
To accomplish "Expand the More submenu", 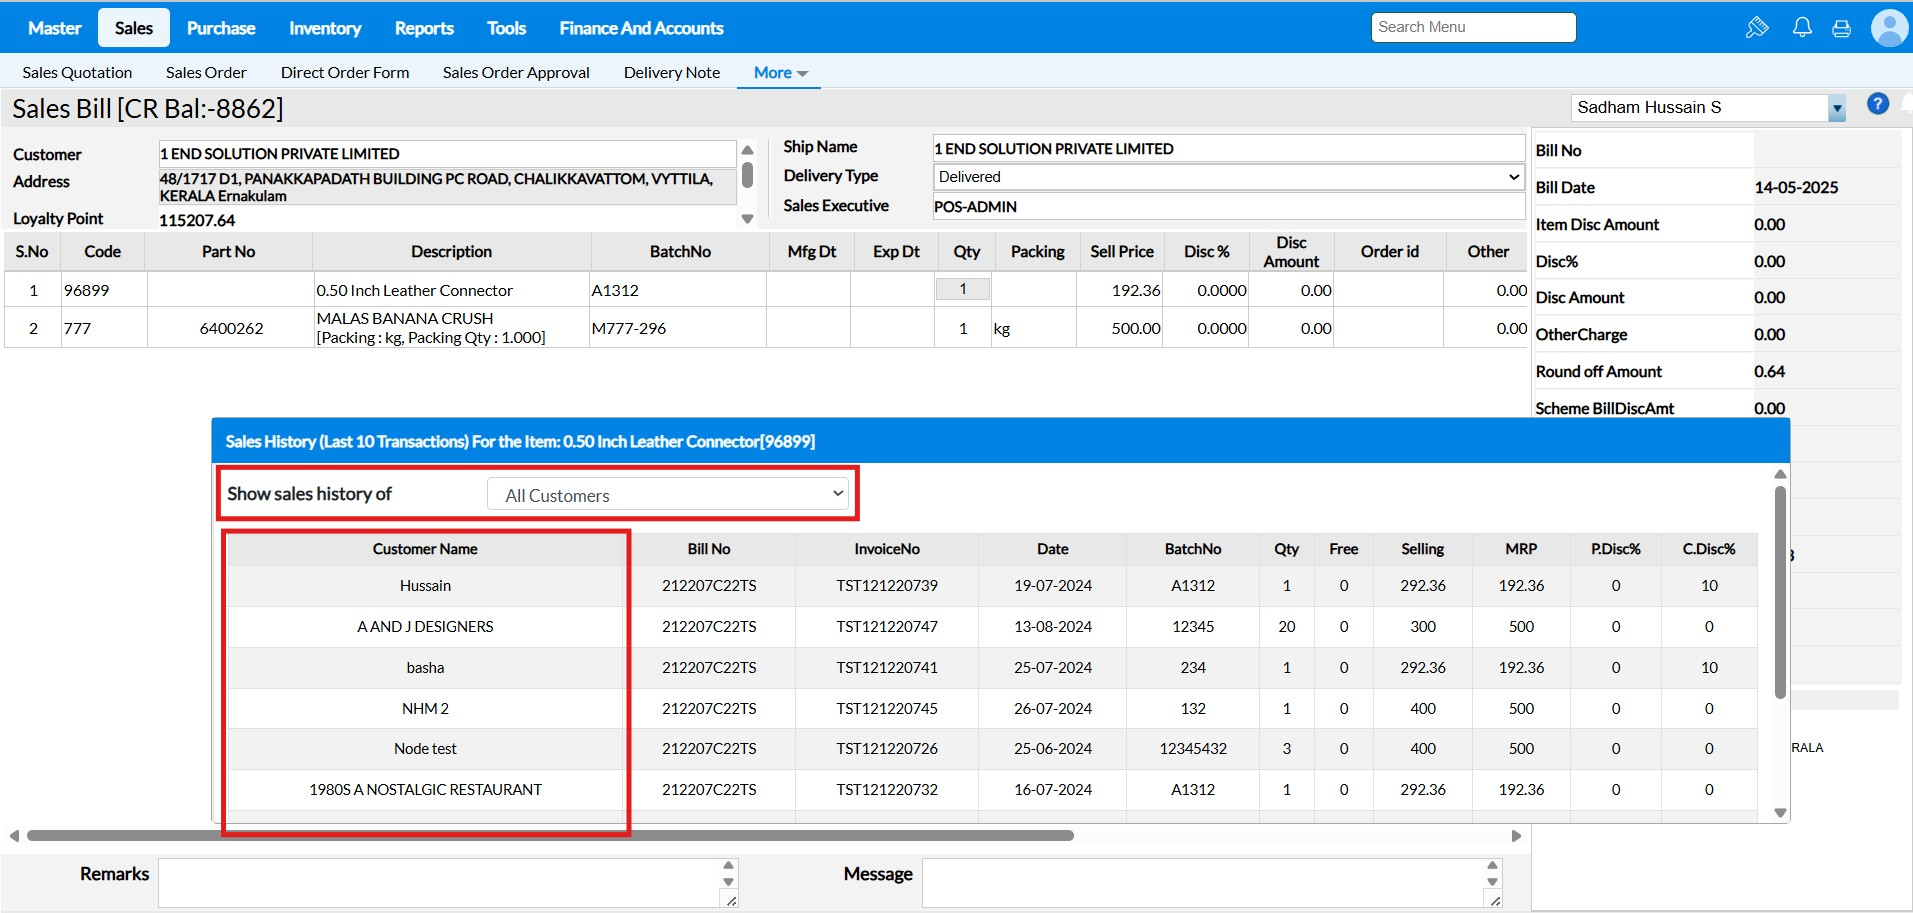I will (780, 73).
